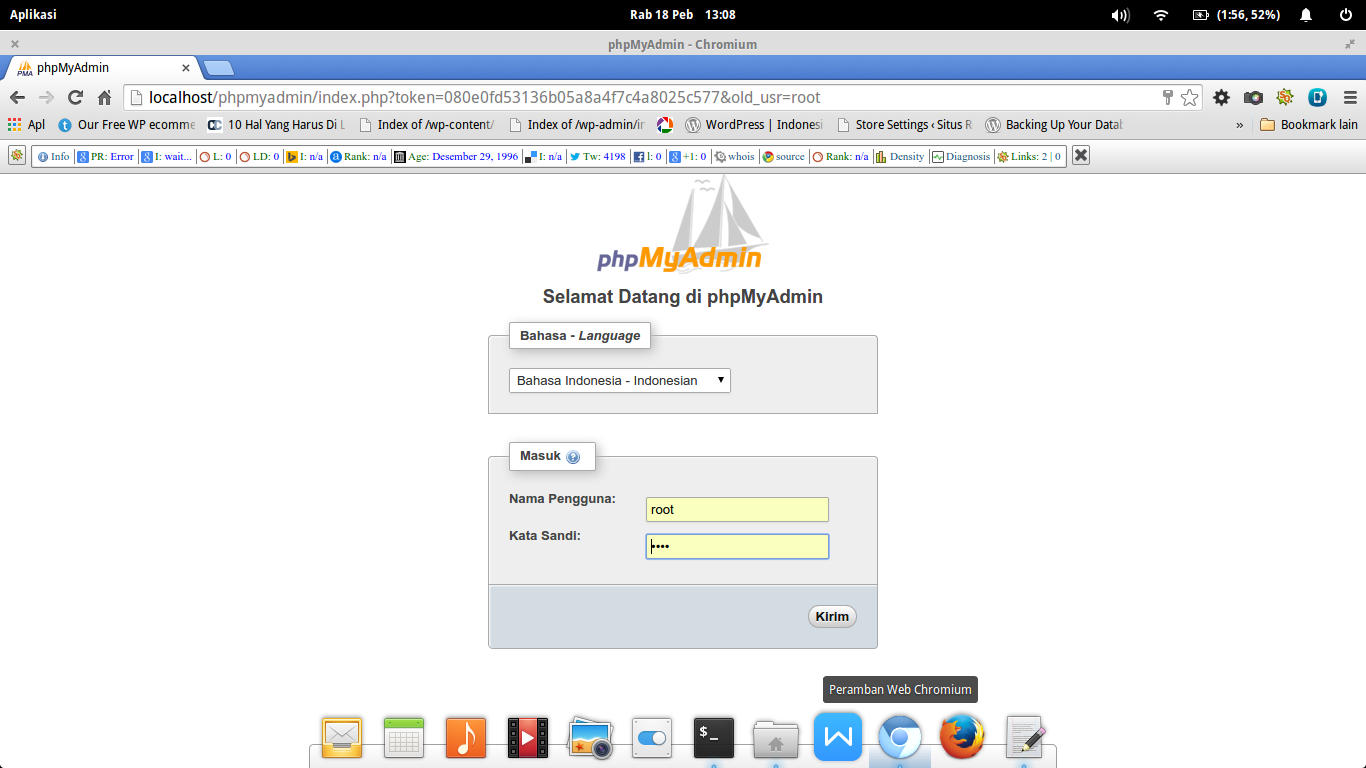This screenshot has height=768, width=1366.
Task: Open the power session menu icon
Action: (x=1346, y=15)
